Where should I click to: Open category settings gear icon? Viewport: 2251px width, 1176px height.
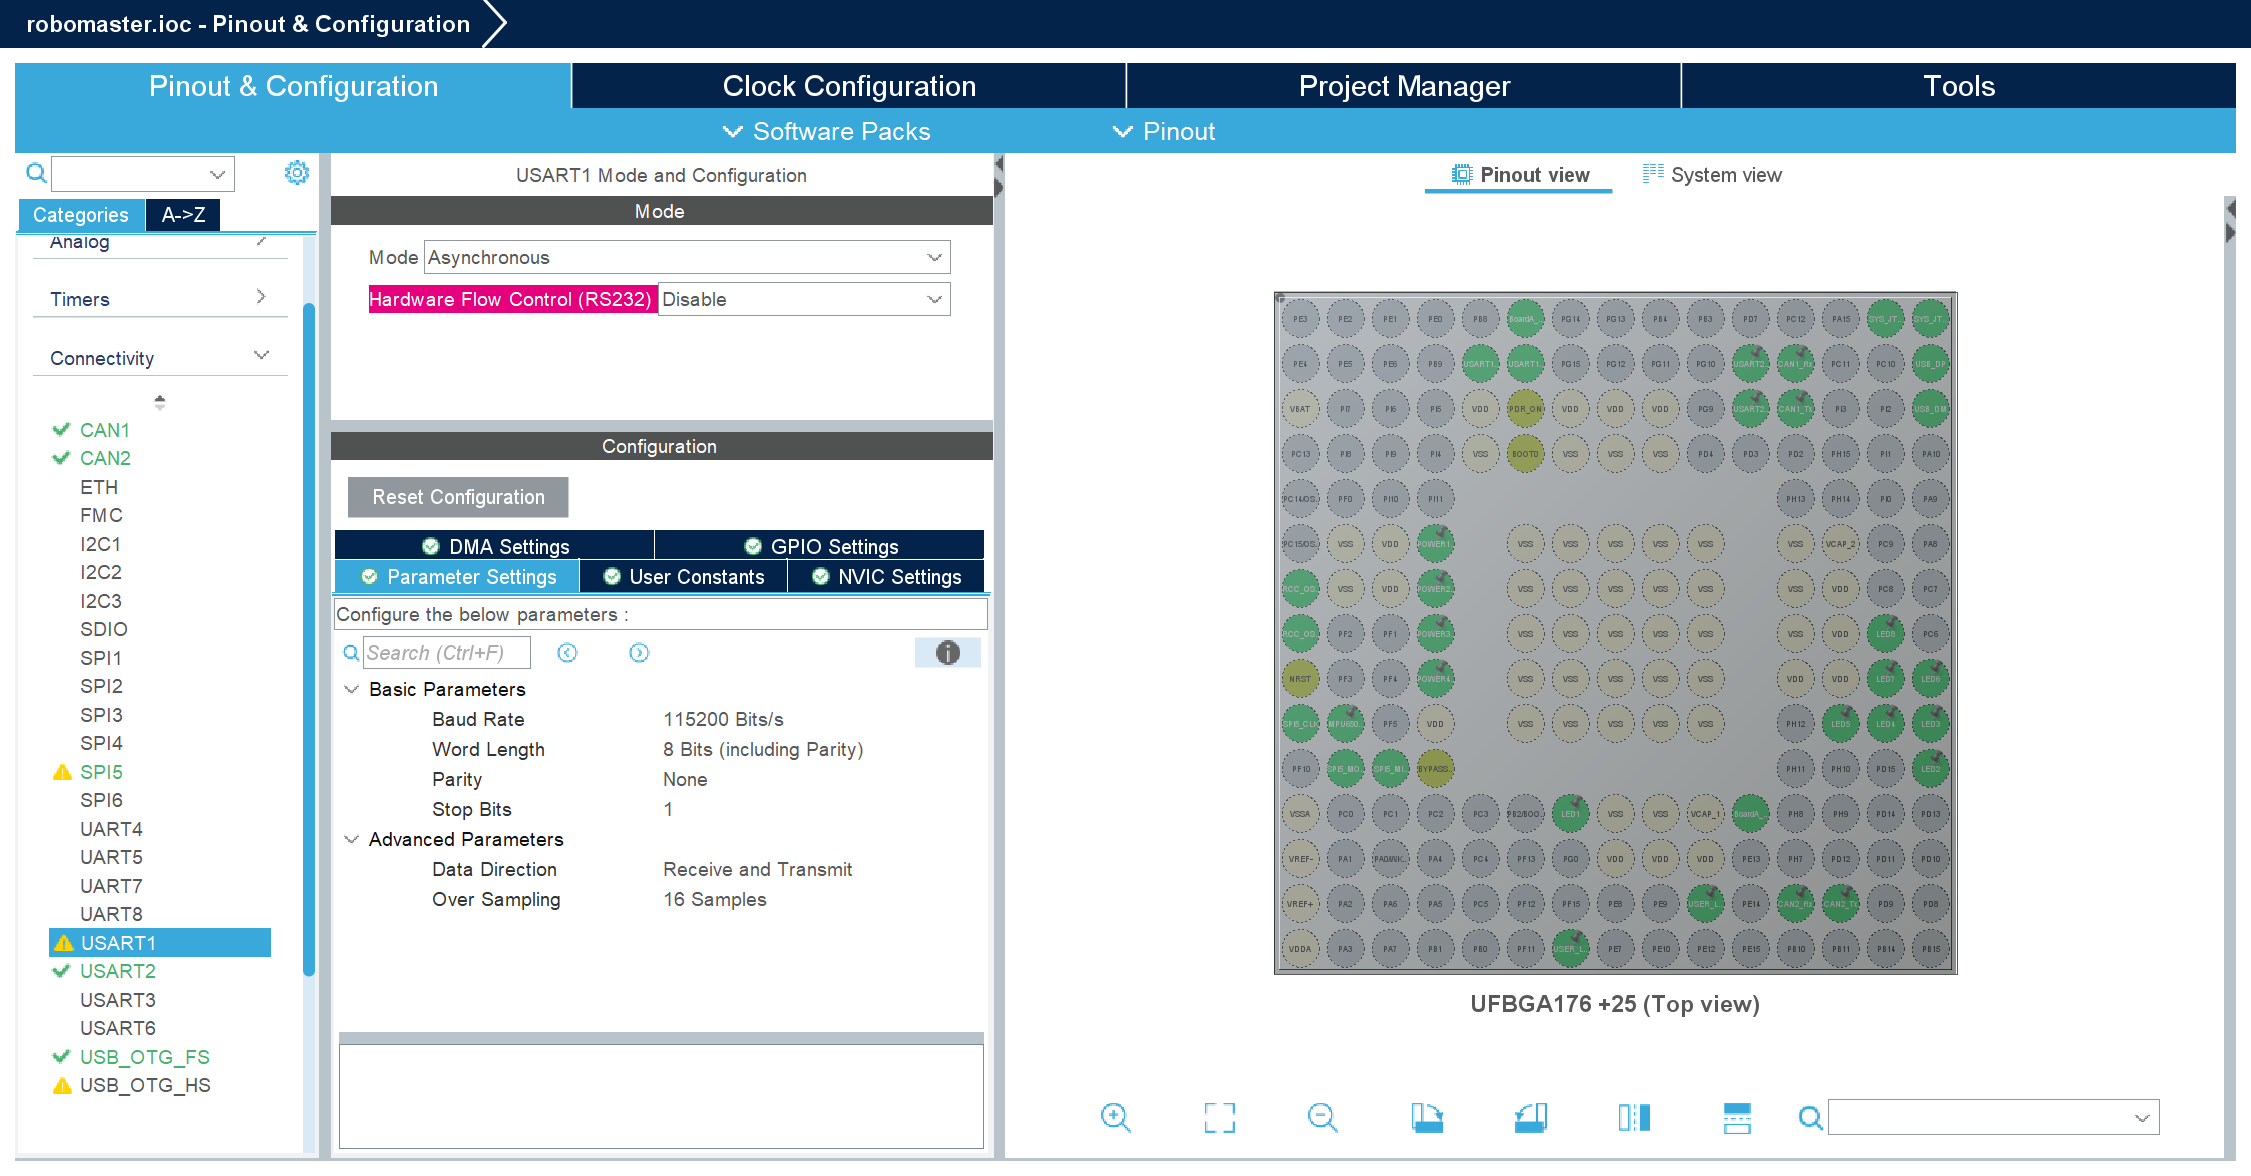[297, 173]
